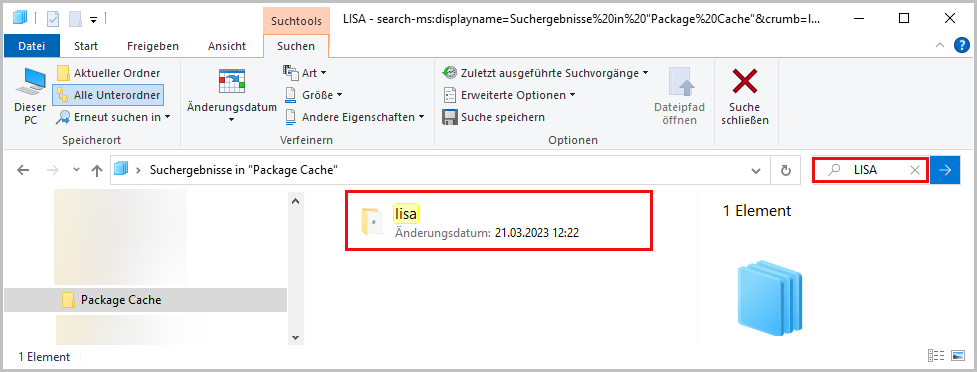Open Erweiterte Optionen dropdown
The height and width of the screenshot is (372, 977).
click(509, 95)
